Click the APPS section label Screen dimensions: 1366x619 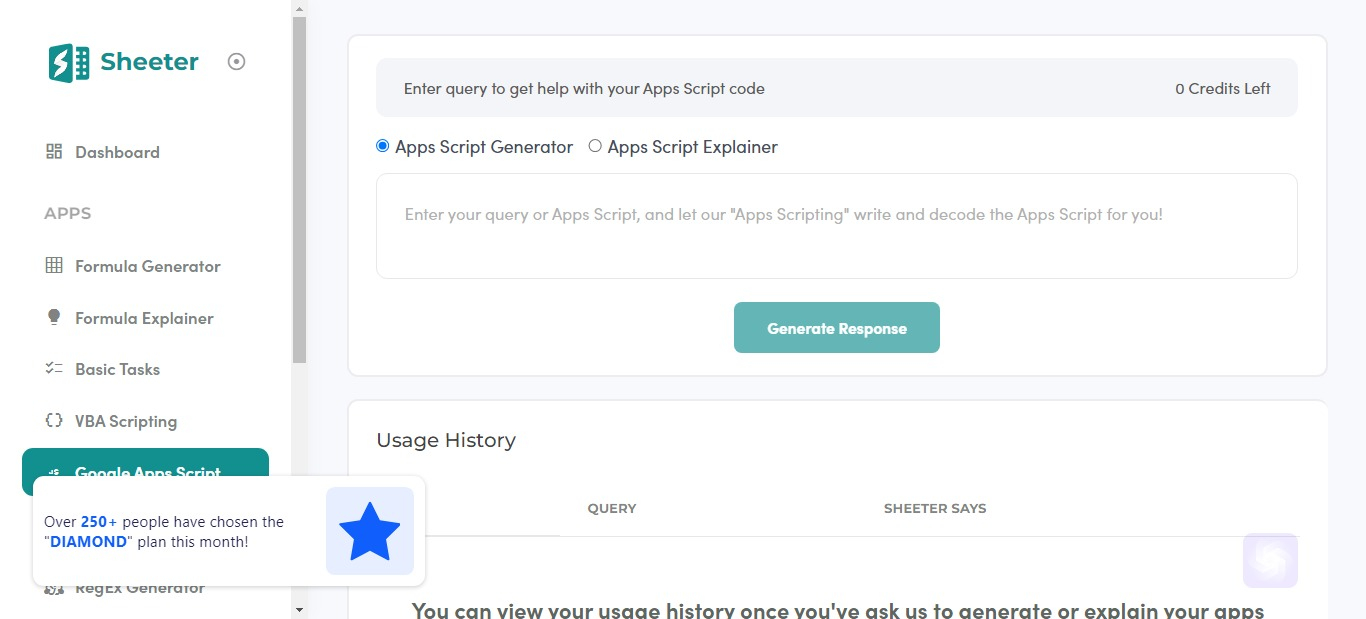(68, 213)
